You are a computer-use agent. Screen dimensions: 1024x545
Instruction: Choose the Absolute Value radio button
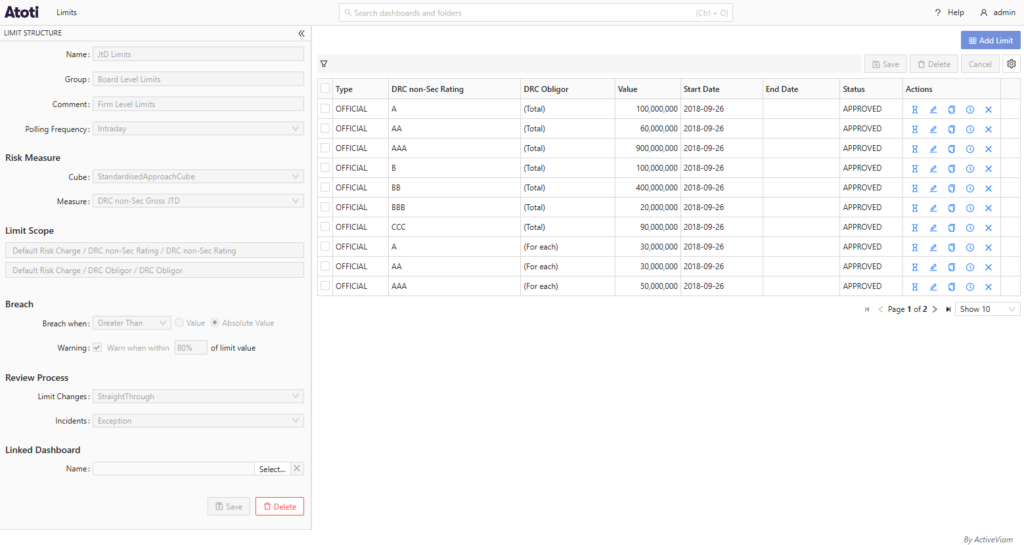point(214,323)
